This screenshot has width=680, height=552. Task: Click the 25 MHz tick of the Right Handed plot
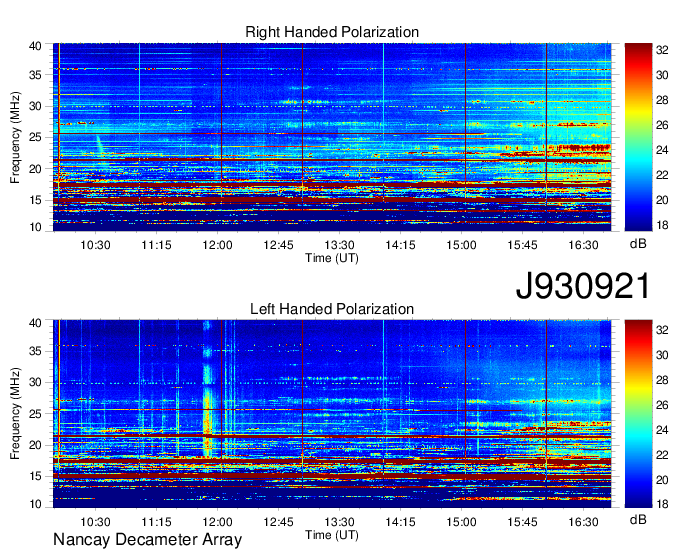pyautogui.click(x=36, y=137)
